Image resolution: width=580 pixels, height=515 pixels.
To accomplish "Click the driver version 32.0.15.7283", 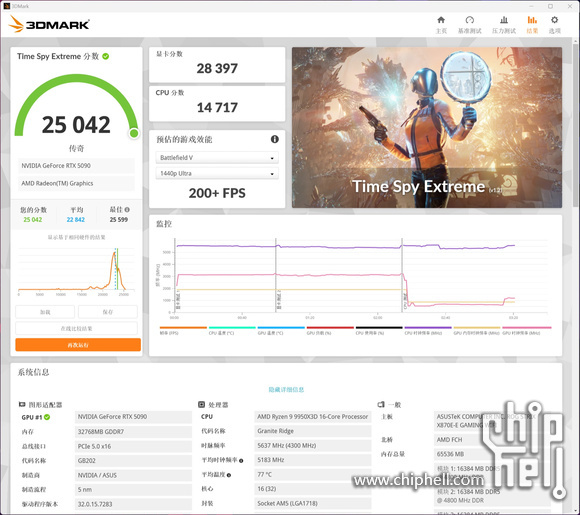I will pos(133,504).
